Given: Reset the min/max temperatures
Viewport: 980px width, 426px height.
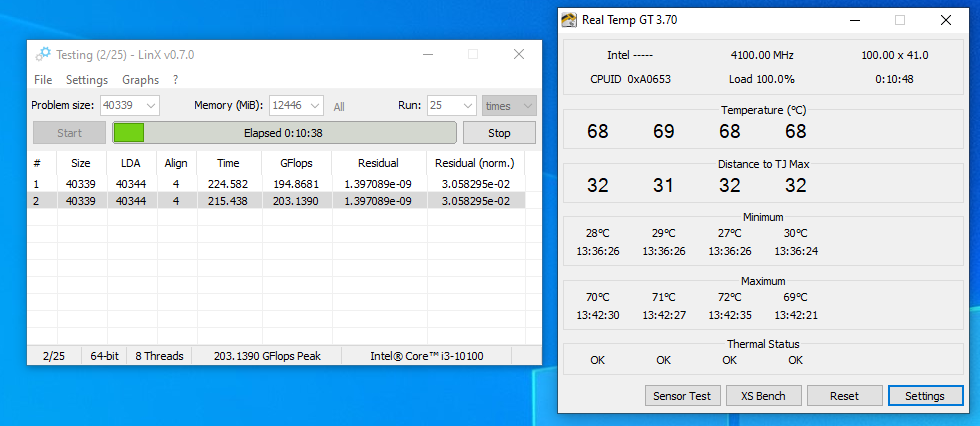Looking at the screenshot, I should [843, 396].
